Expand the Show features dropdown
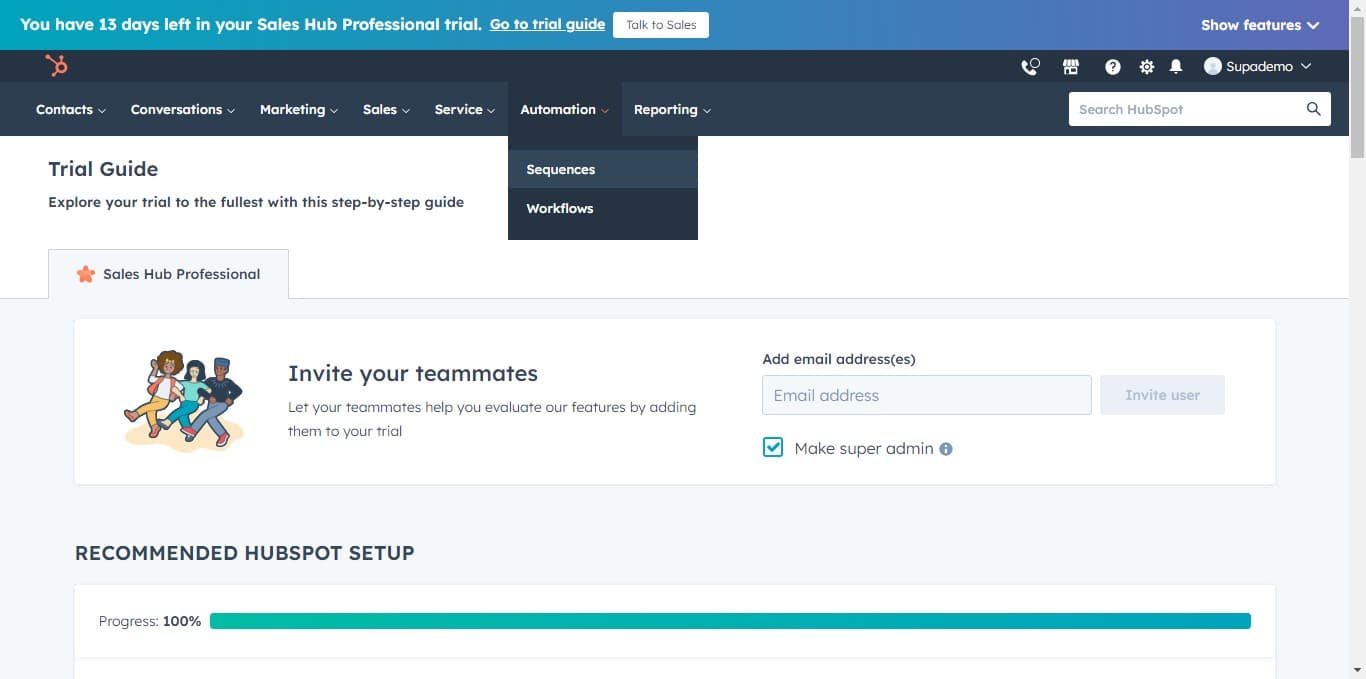 tap(1259, 25)
